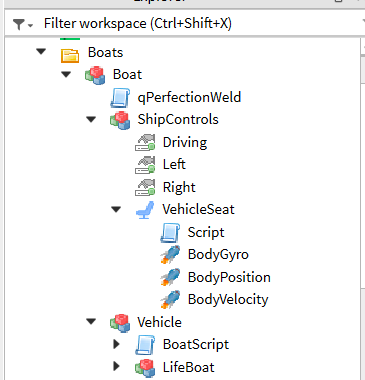Click the Explorer vertical scrollbar
Image resolution: width=365 pixels, height=380 pixels.
363,208
